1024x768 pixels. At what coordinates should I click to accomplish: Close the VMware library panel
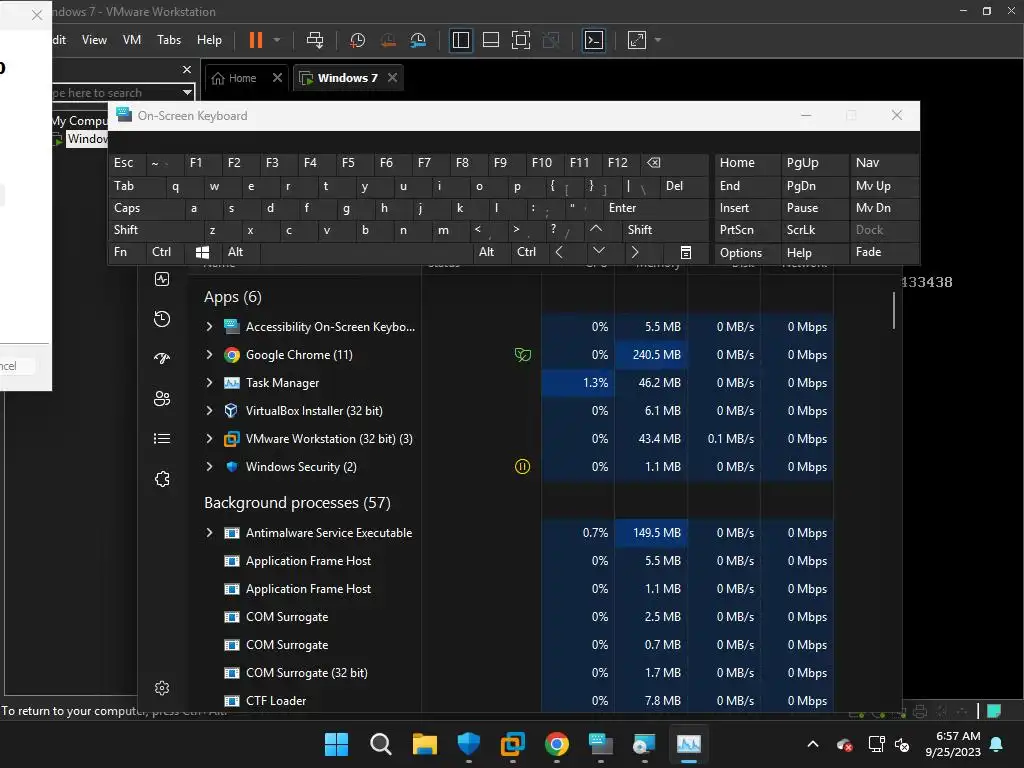tap(187, 69)
